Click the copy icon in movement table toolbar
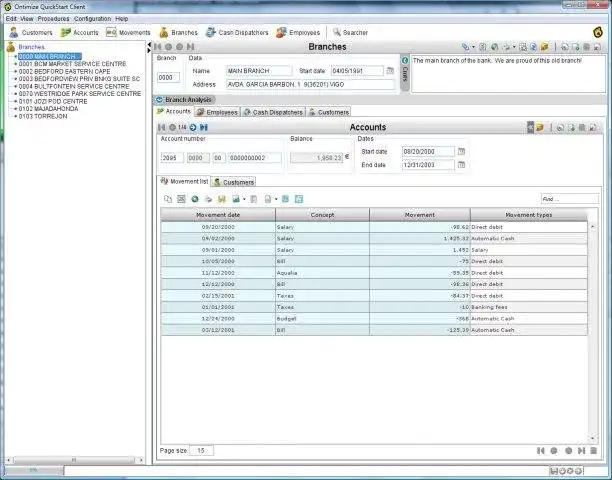Viewport: 612px width, 480px height. click(168, 199)
